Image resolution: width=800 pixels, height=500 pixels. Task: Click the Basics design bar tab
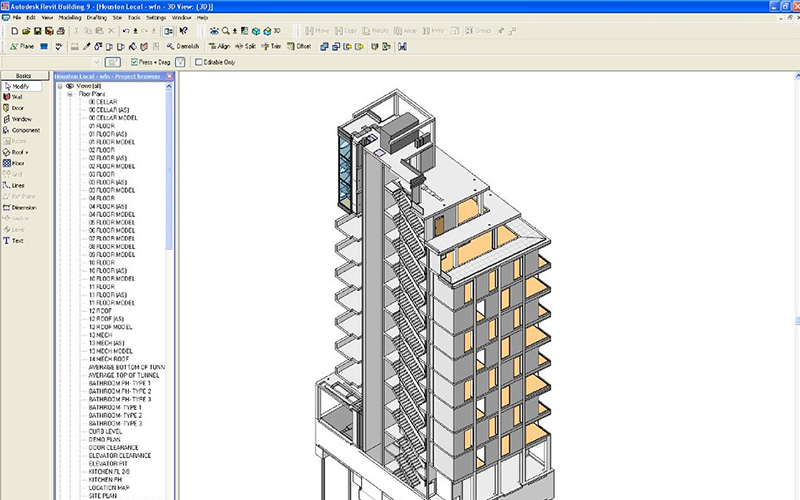[x=25, y=76]
